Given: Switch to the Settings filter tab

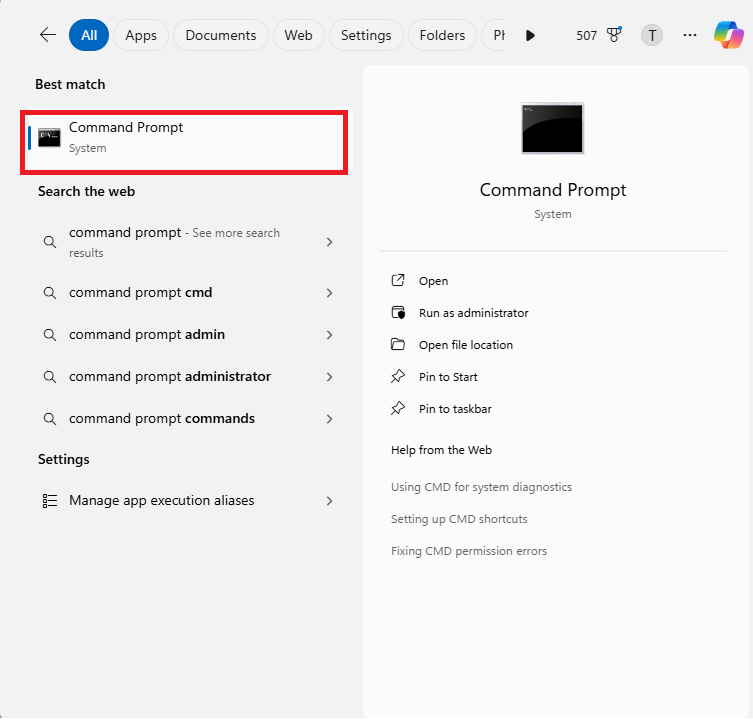Looking at the screenshot, I should coord(366,35).
